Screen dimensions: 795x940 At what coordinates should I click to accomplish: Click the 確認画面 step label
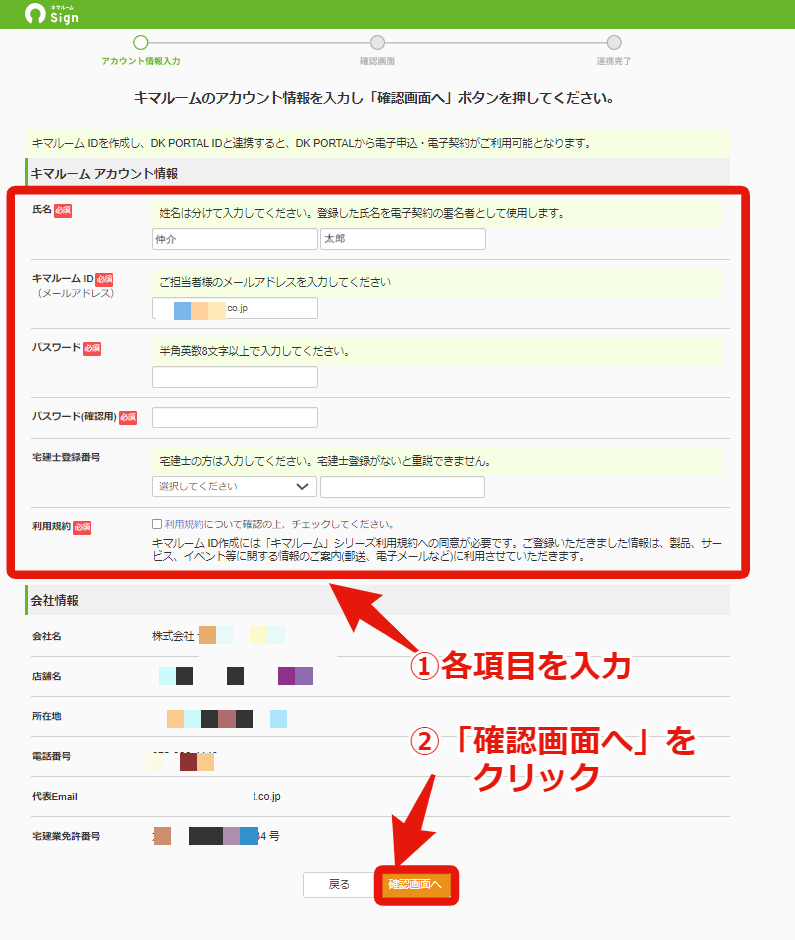click(x=377, y=61)
